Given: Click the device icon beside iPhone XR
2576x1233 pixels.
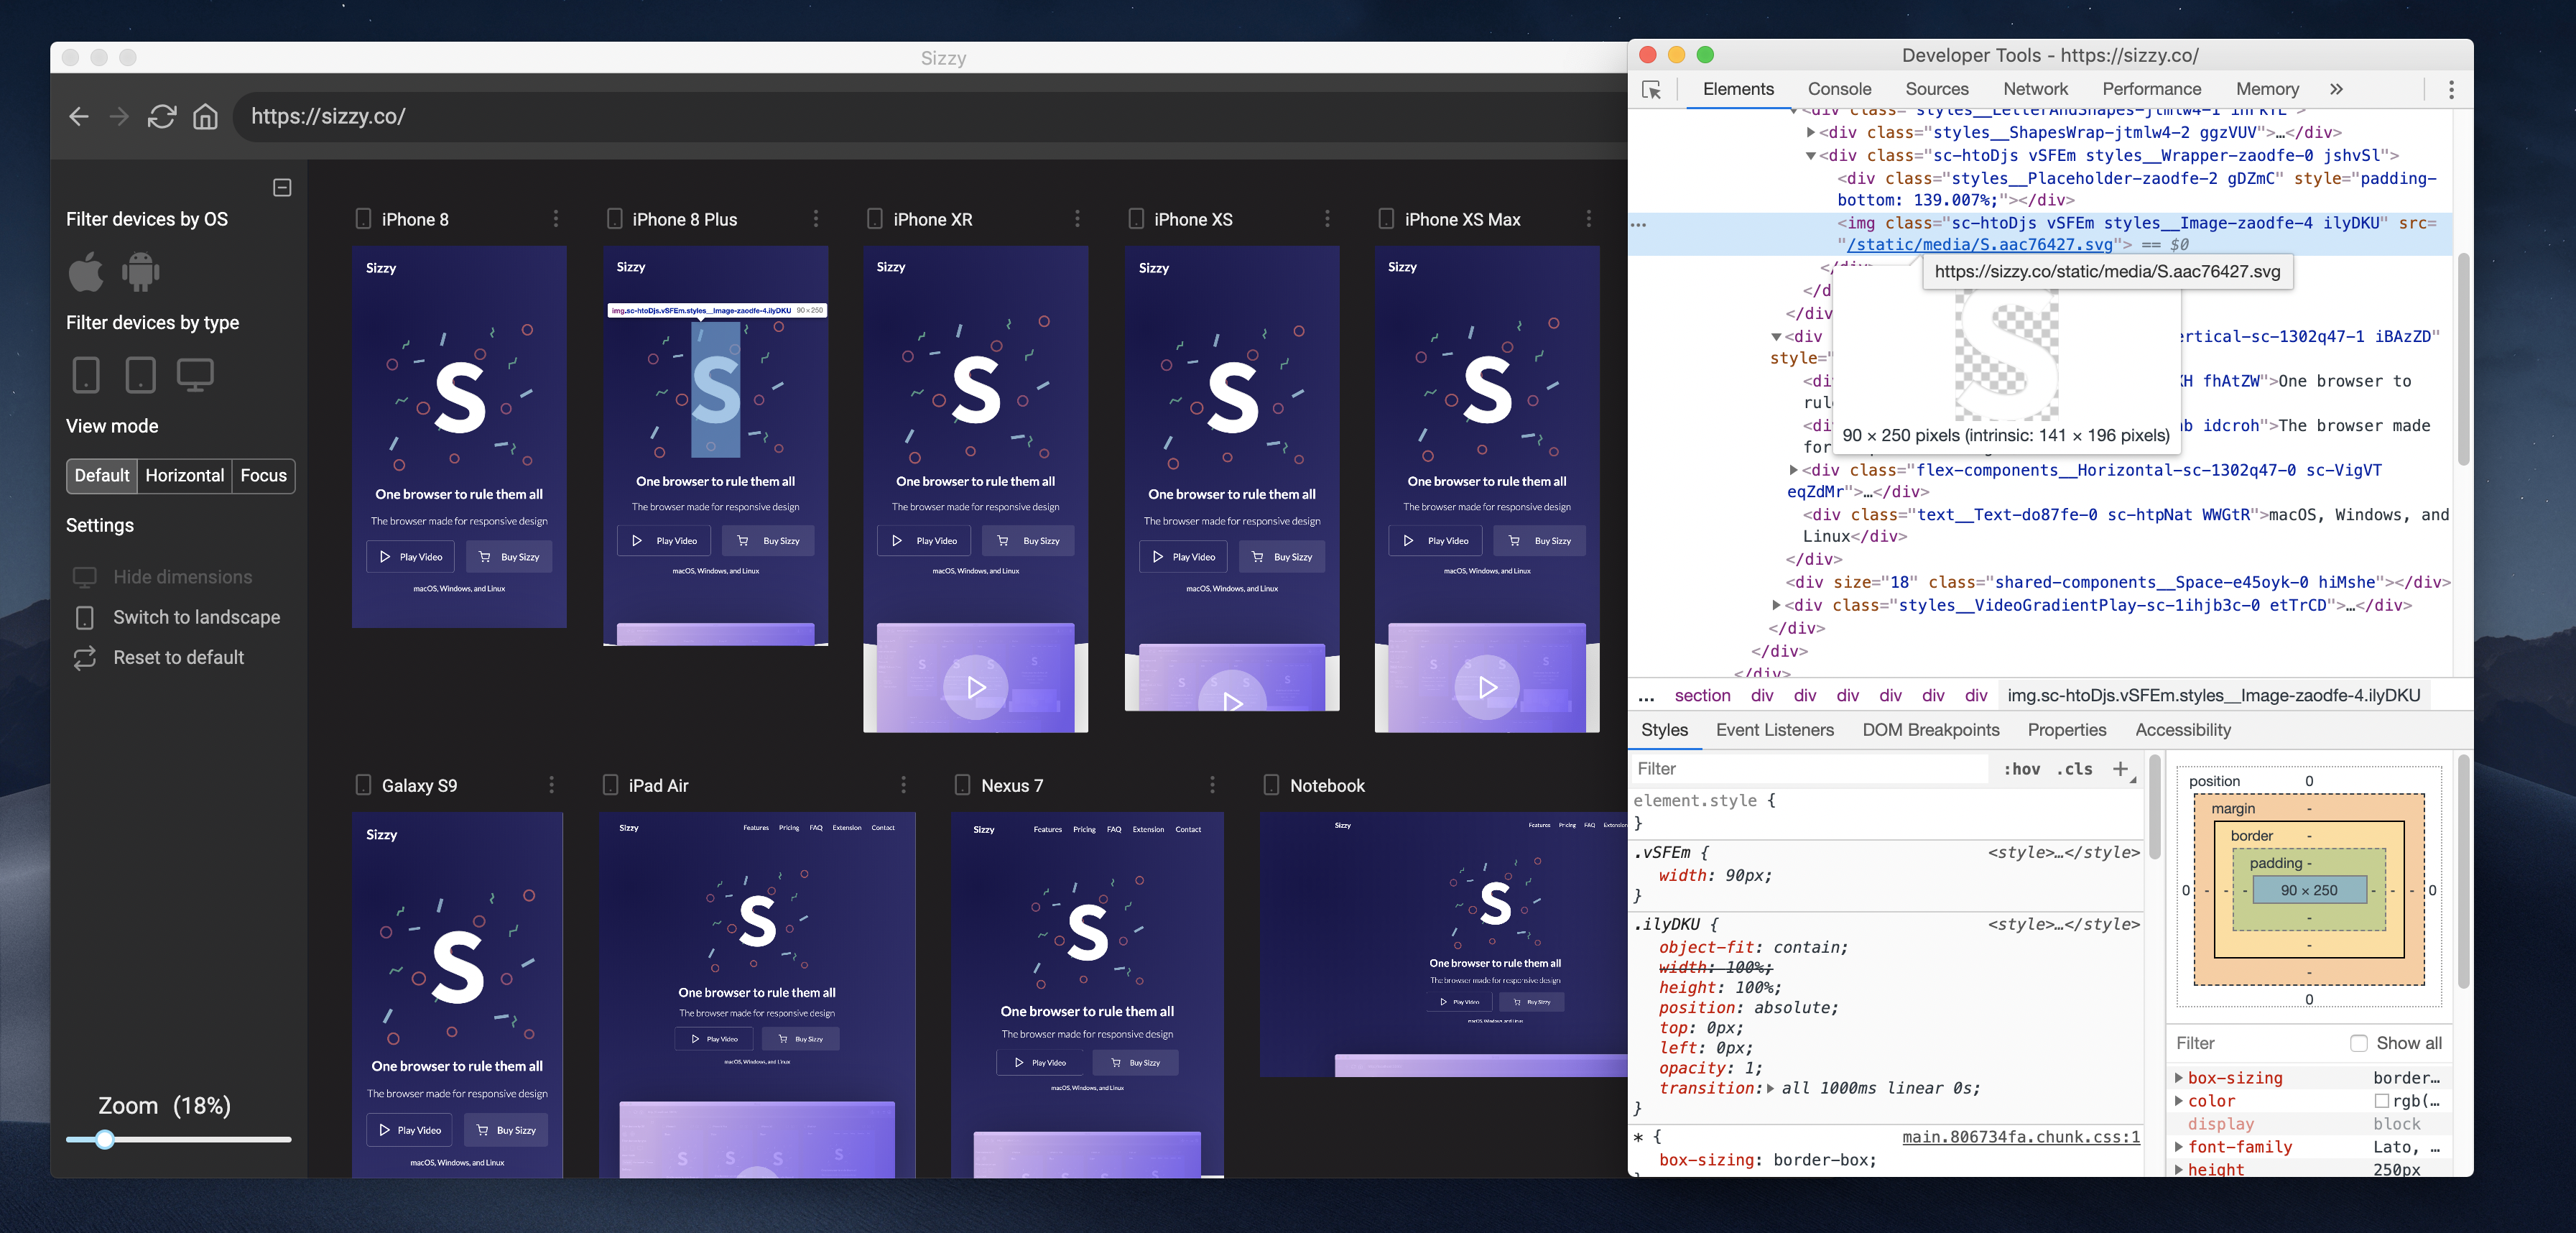Looking at the screenshot, I should [875, 219].
